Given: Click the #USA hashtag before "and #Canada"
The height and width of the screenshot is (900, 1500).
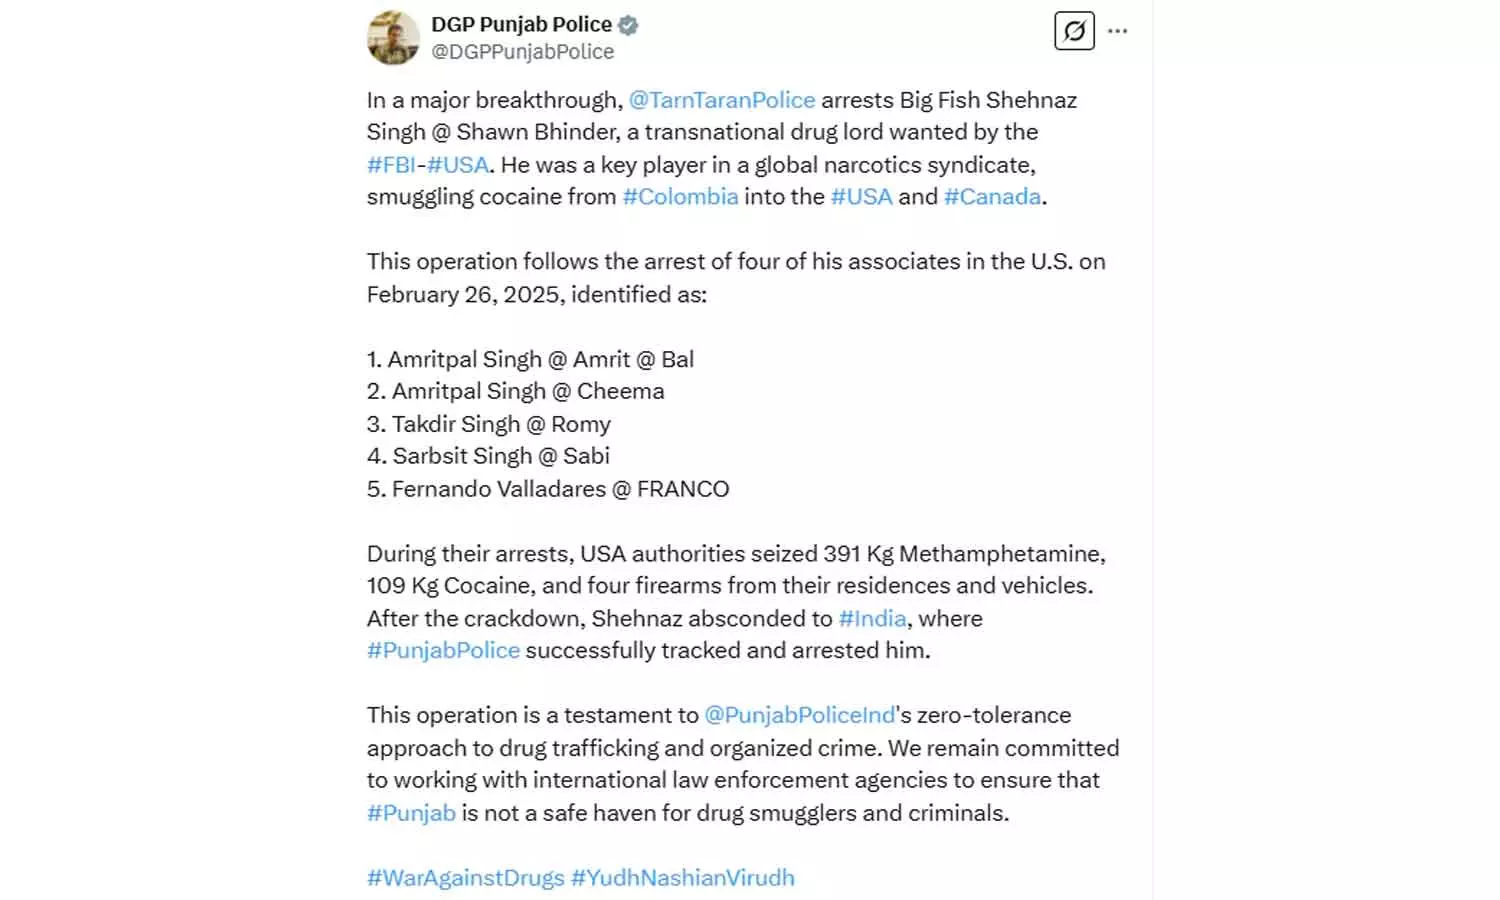Looking at the screenshot, I should pyautogui.click(x=861, y=197).
